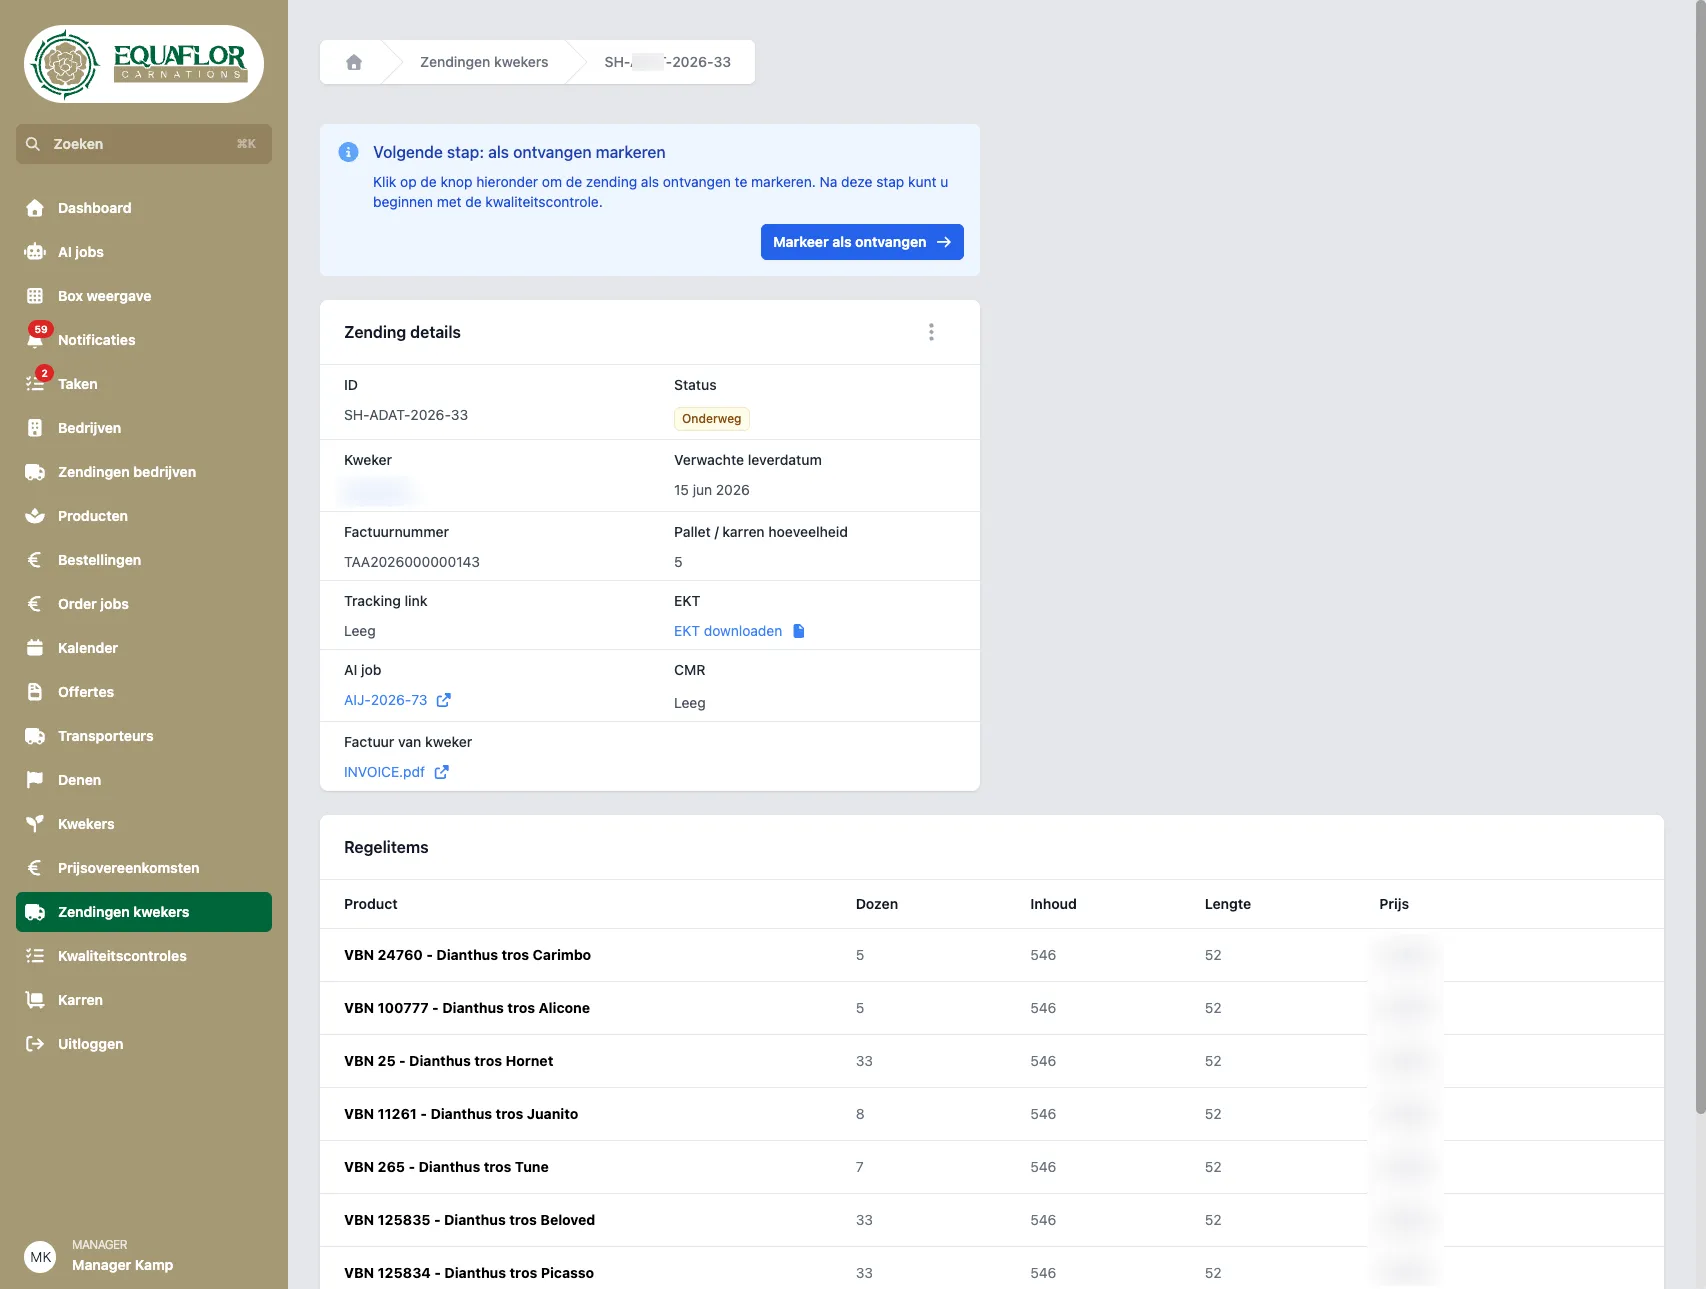The width and height of the screenshot is (1706, 1289).
Task: Click external link icon next to INVOICE.pdf
Action: [x=441, y=772]
